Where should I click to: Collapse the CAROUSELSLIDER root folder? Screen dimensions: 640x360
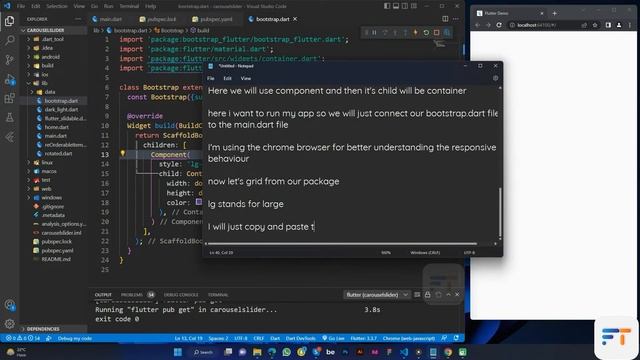point(23,30)
